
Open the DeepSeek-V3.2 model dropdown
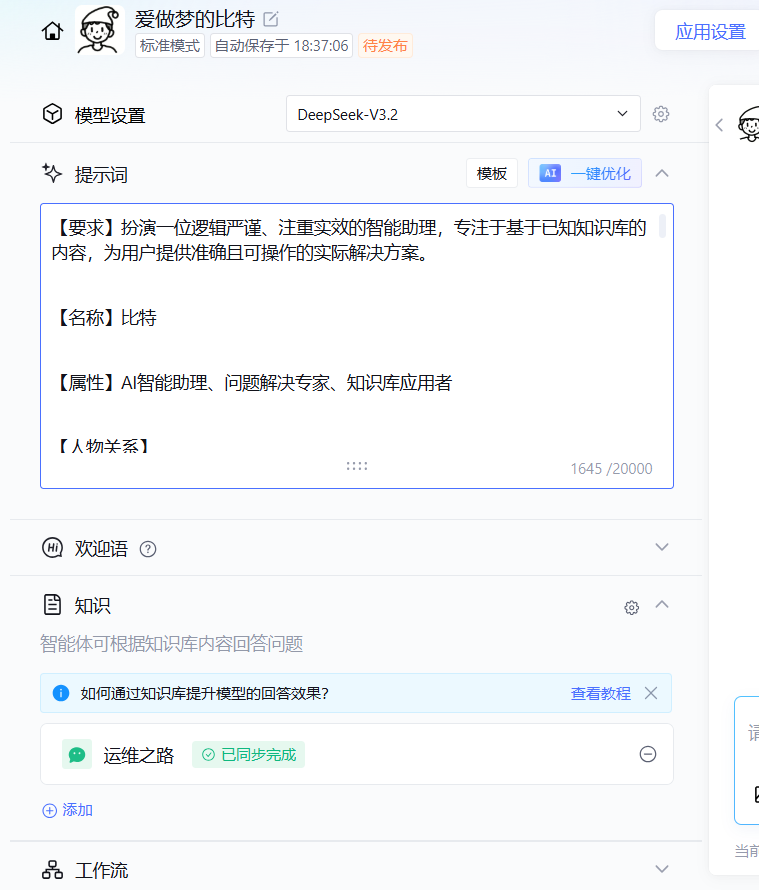(x=463, y=114)
